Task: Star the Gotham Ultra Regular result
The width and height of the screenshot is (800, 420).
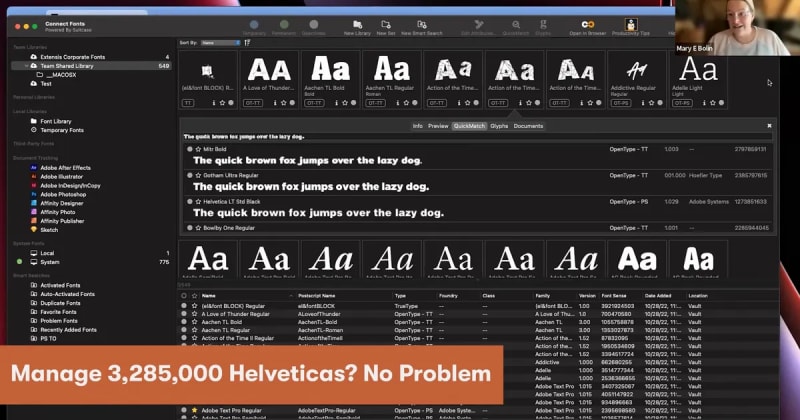Action: pyautogui.click(x=198, y=176)
